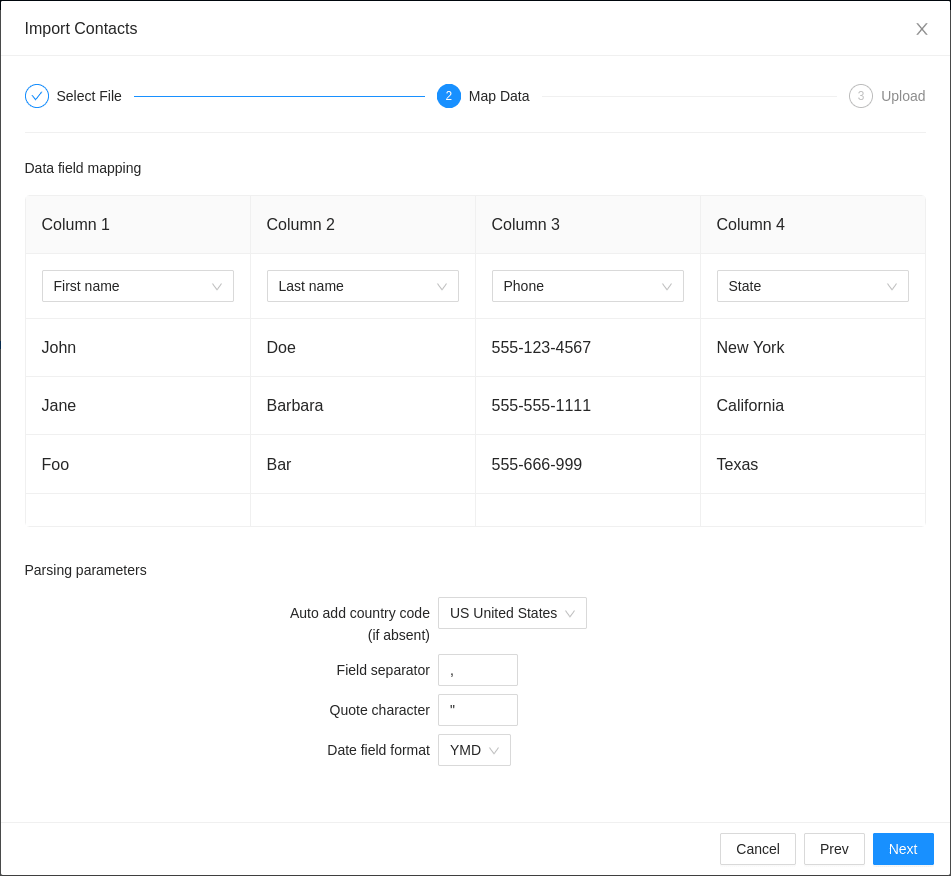Click the Select File checkmark step icon
This screenshot has height=876, width=951.
(37, 96)
